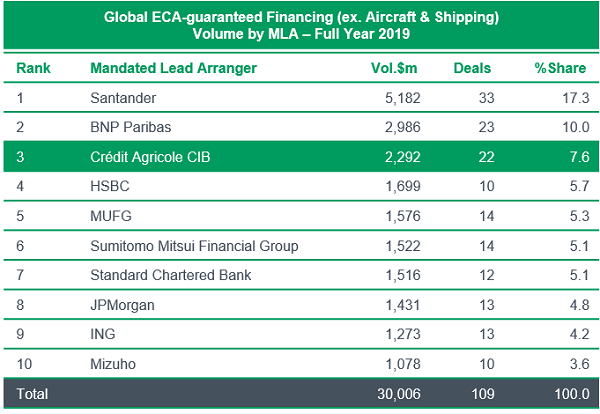Click the Mandated Lead Arranger header
Screen dimensions: 600x414
[173, 69]
